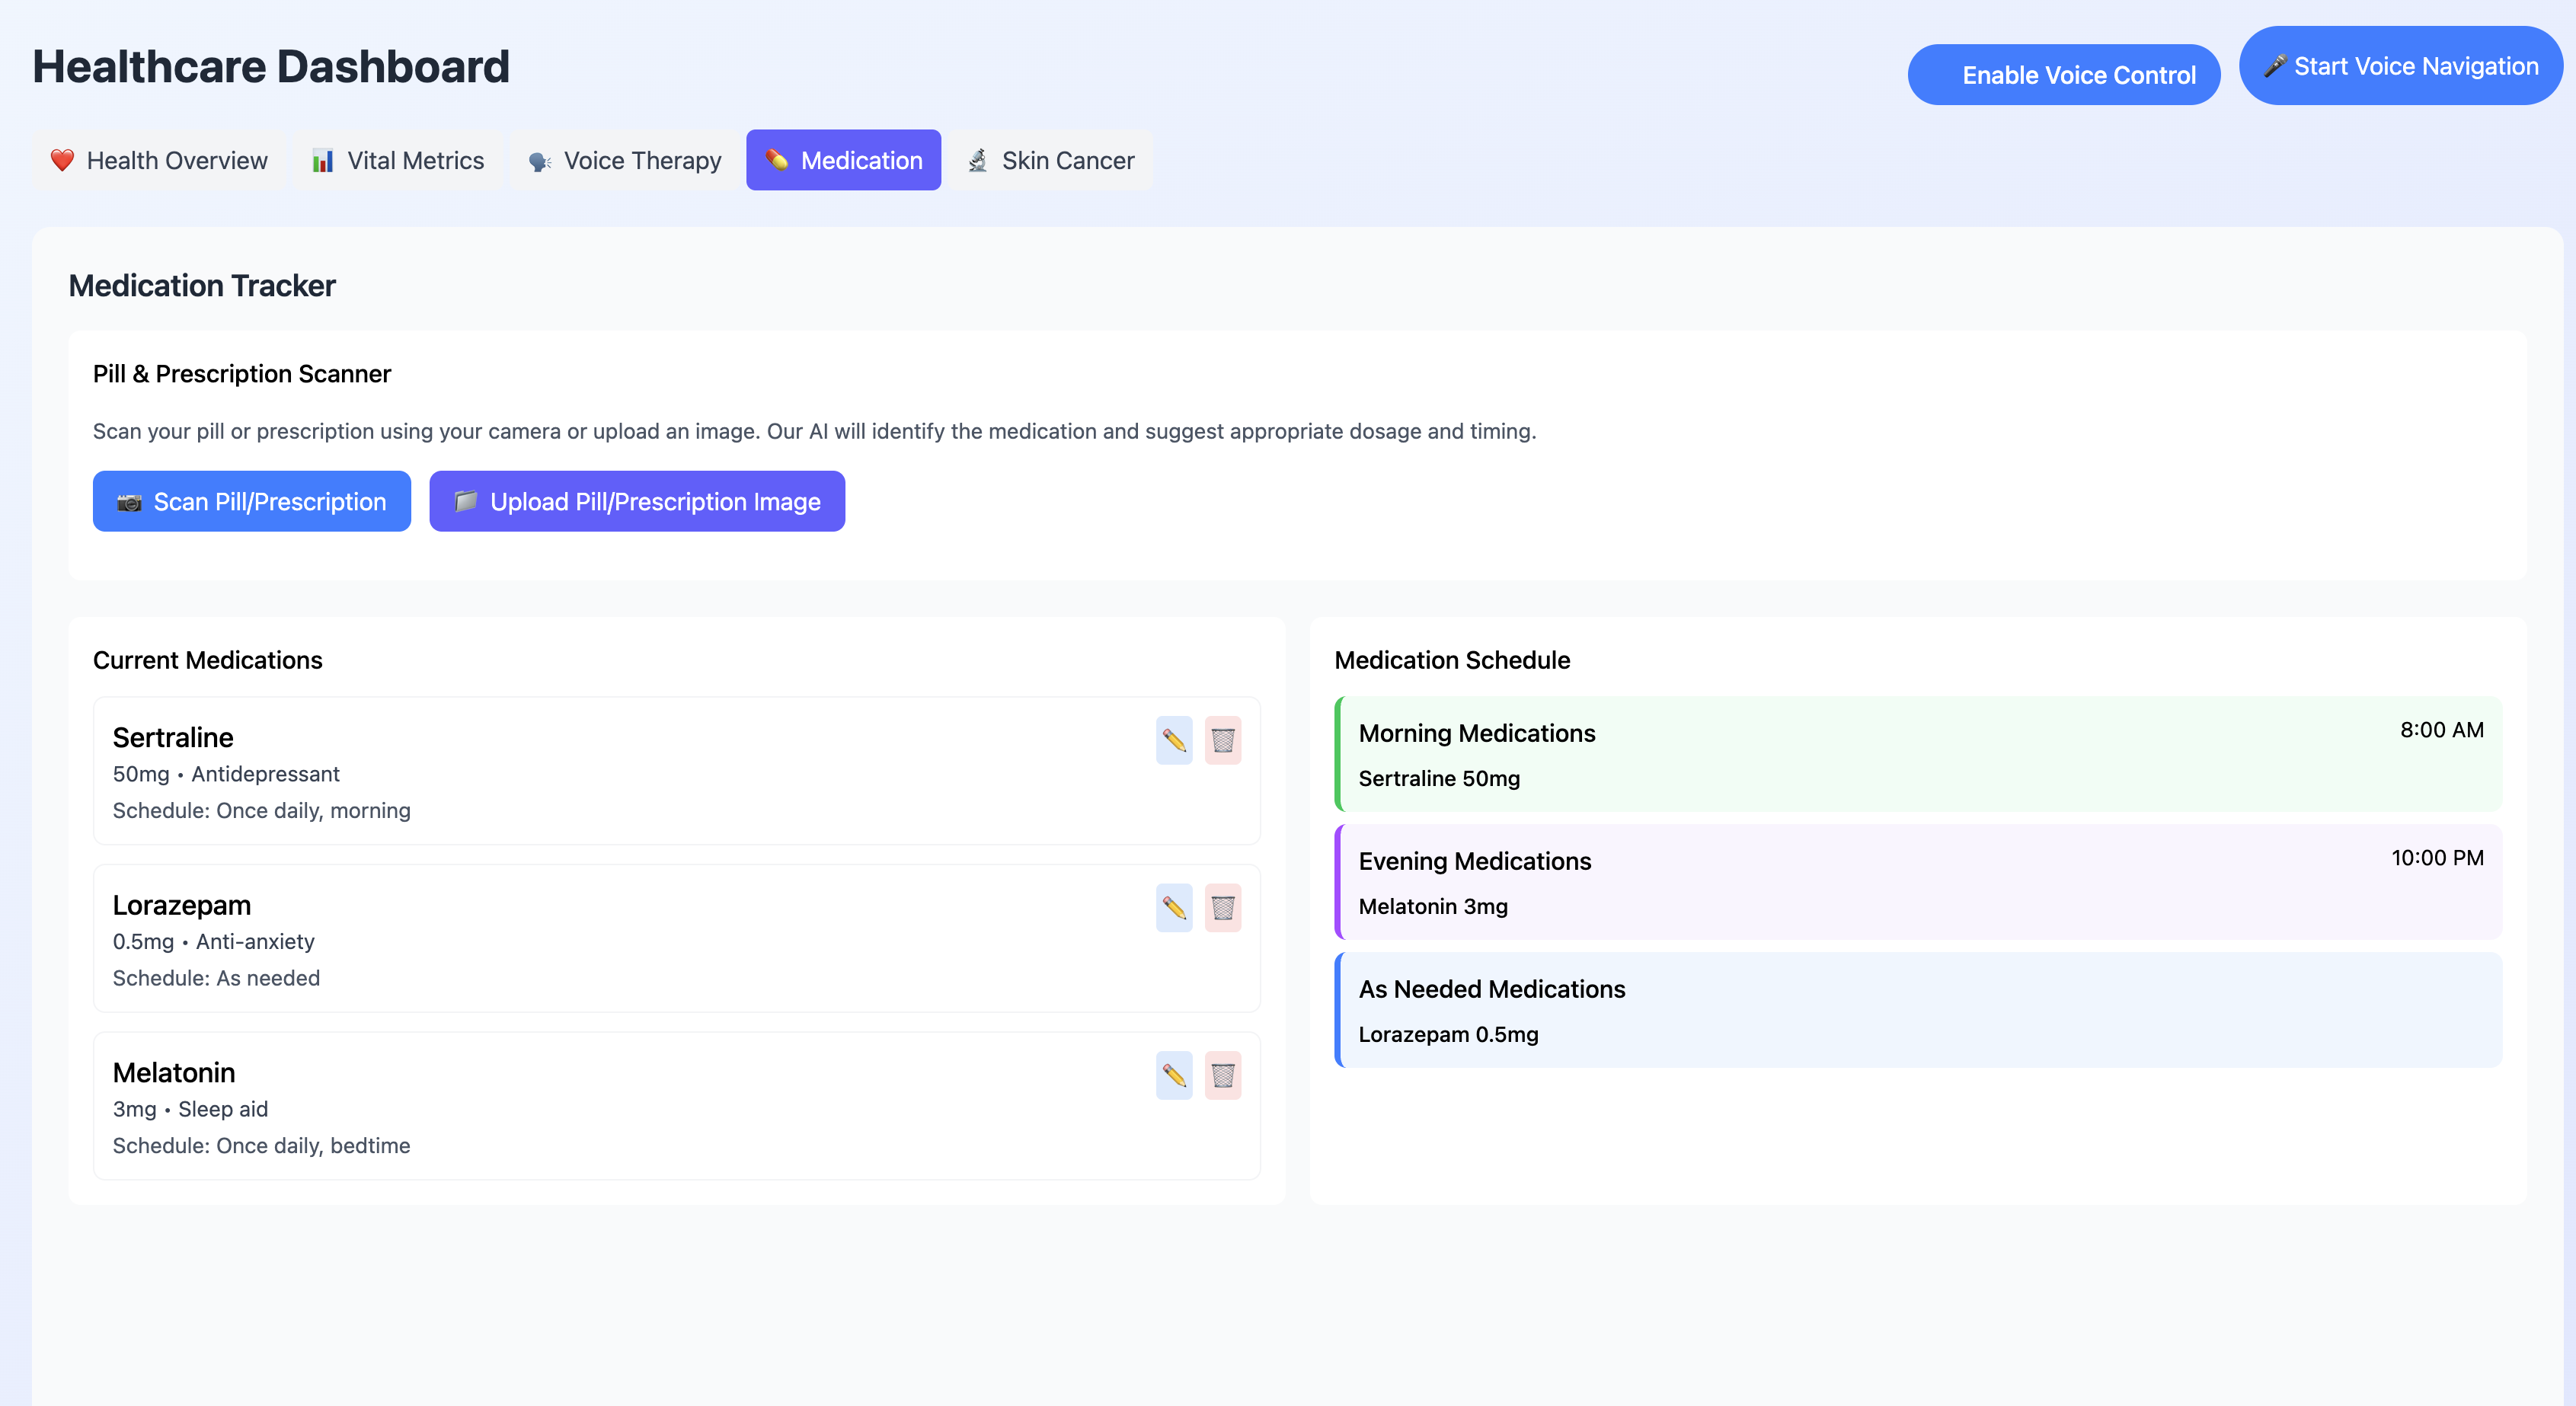Open the Medication tab
The image size is (2576, 1406).
click(843, 160)
